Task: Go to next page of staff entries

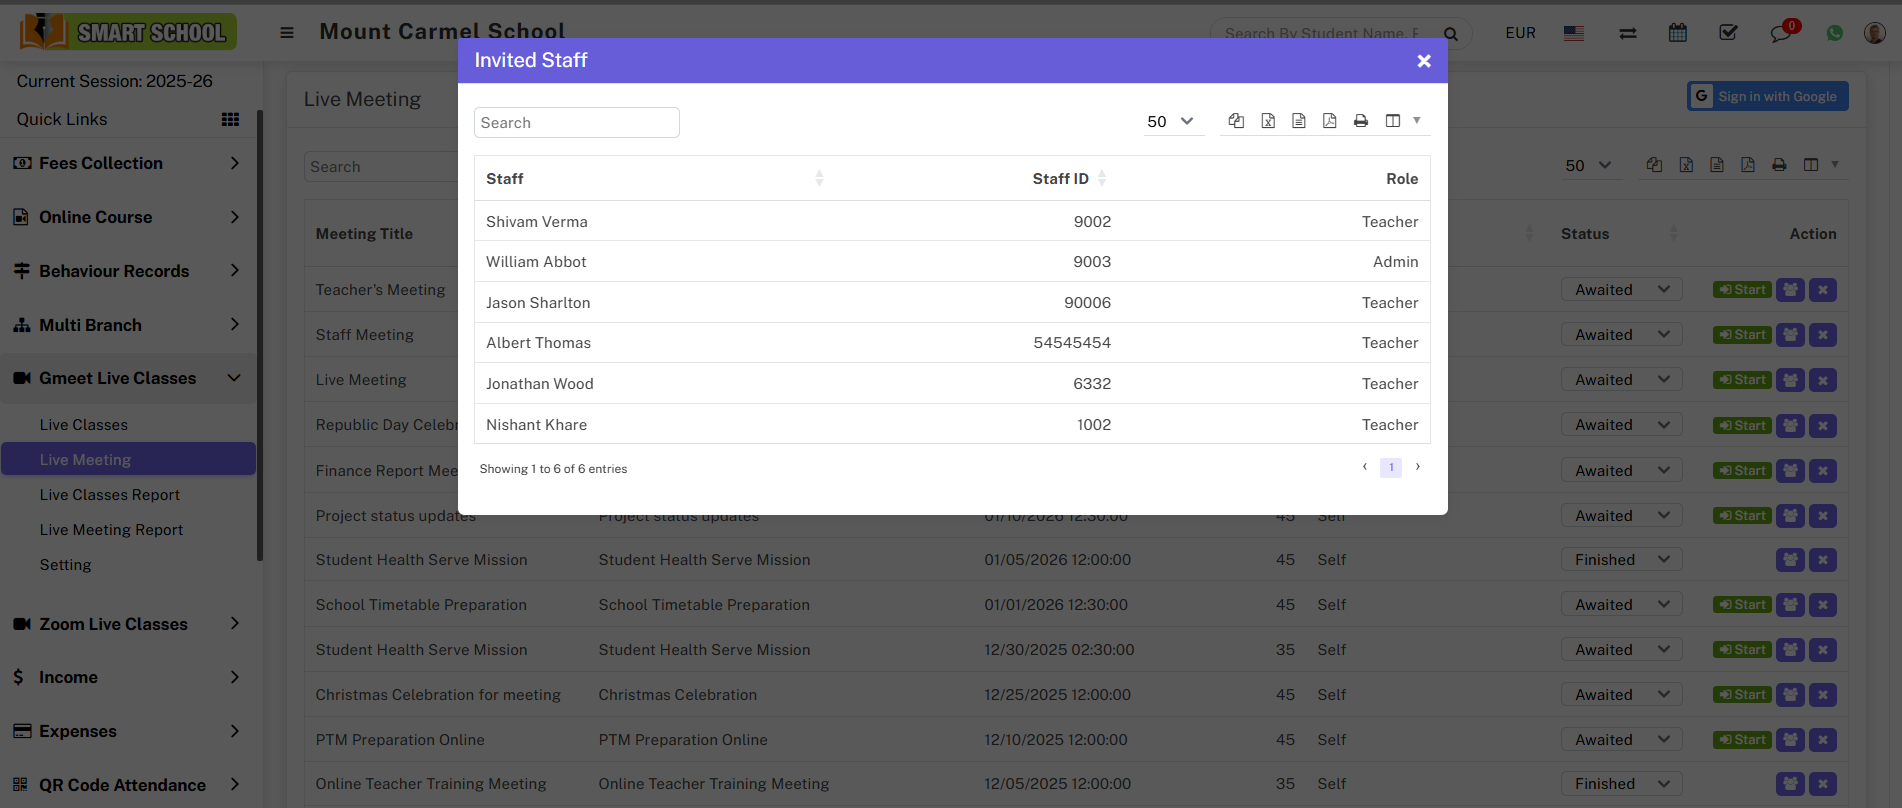Action: [1418, 467]
